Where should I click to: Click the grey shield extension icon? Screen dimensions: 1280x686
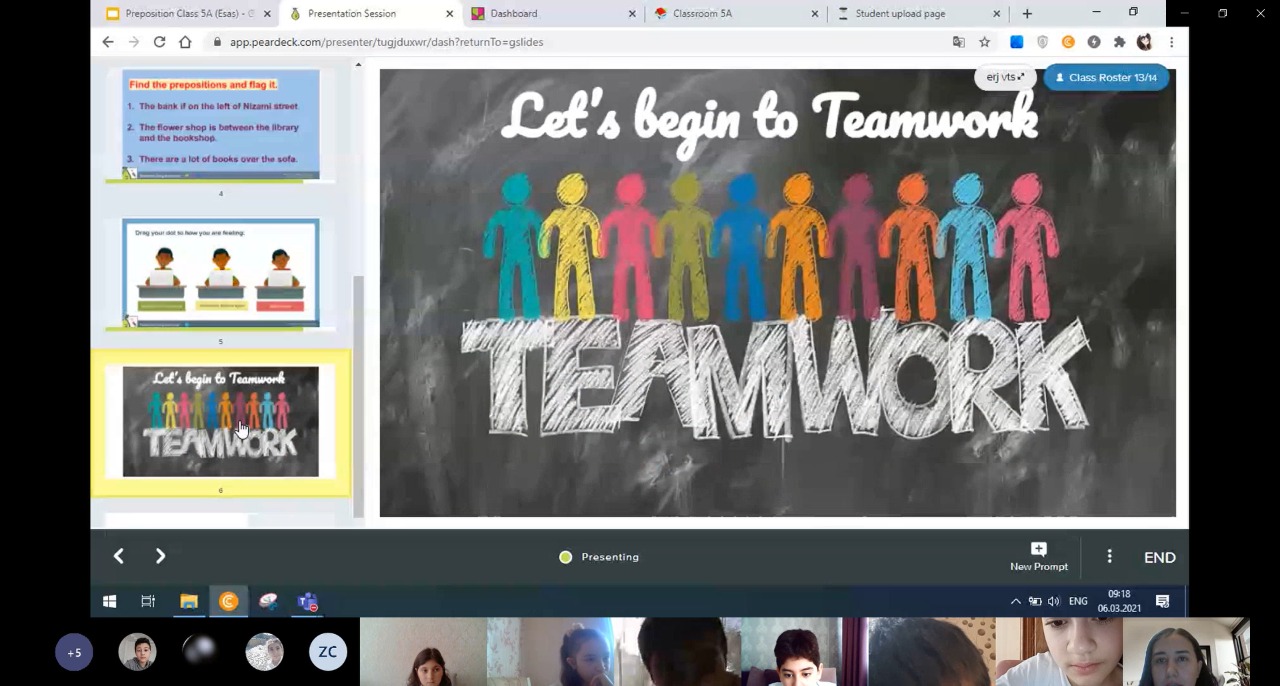click(x=1042, y=42)
